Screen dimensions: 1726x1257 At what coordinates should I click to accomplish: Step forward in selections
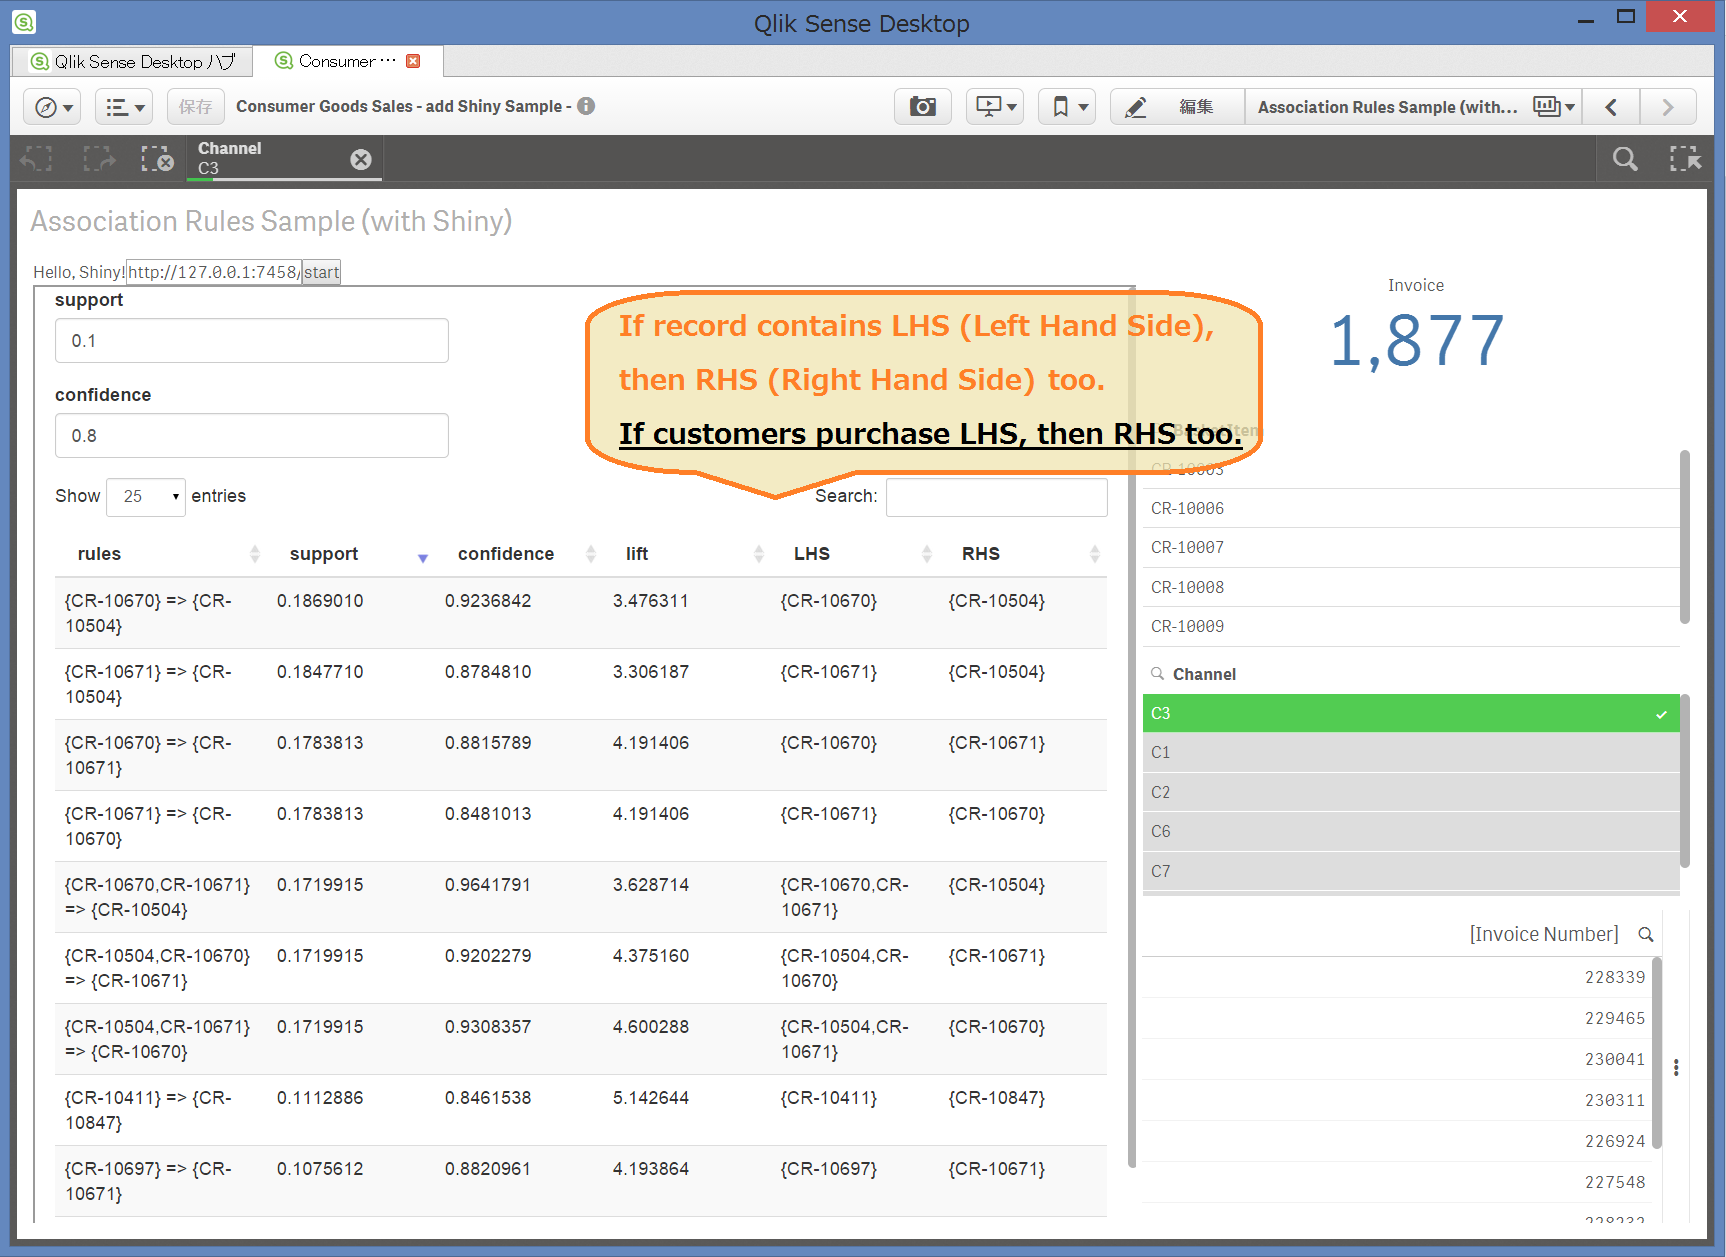pos(99,159)
